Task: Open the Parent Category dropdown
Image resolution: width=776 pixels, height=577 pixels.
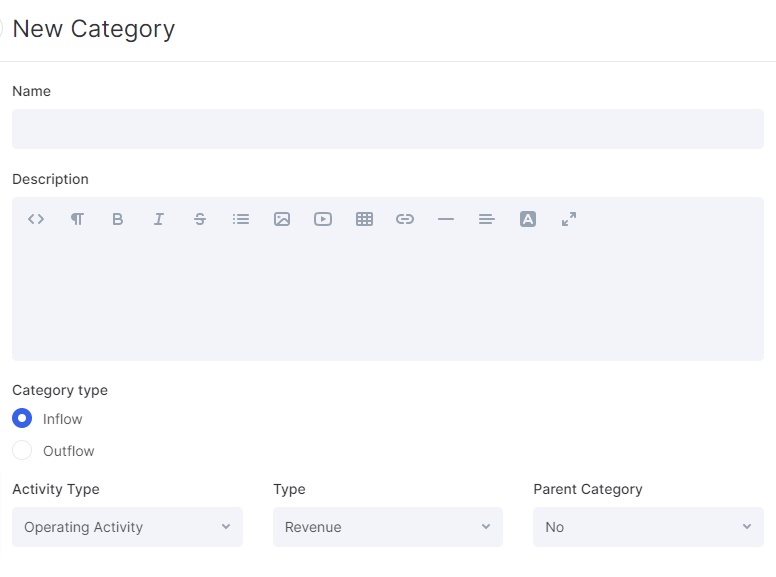Action: coord(648,527)
